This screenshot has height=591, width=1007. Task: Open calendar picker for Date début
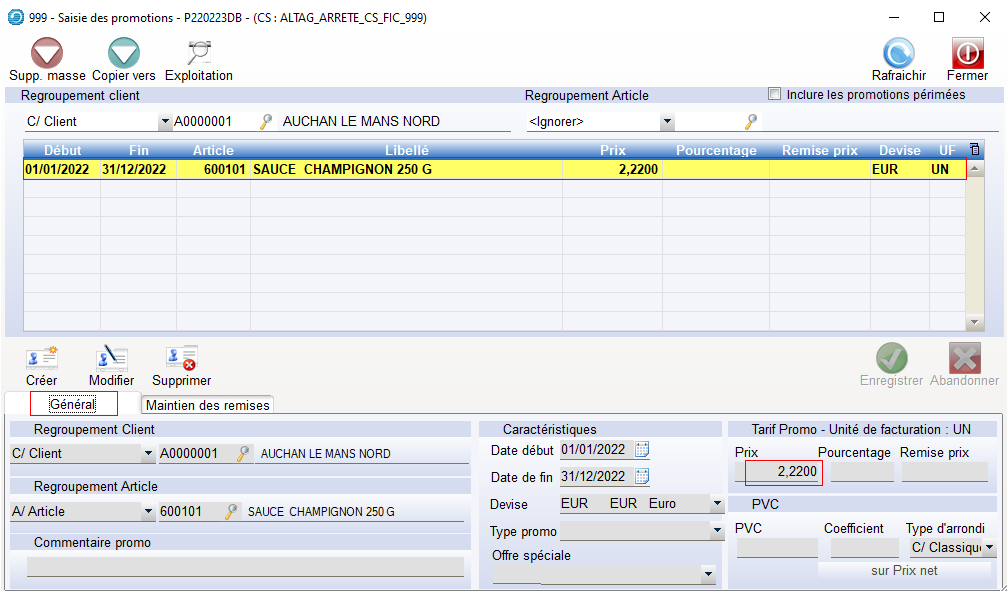point(642,450)
